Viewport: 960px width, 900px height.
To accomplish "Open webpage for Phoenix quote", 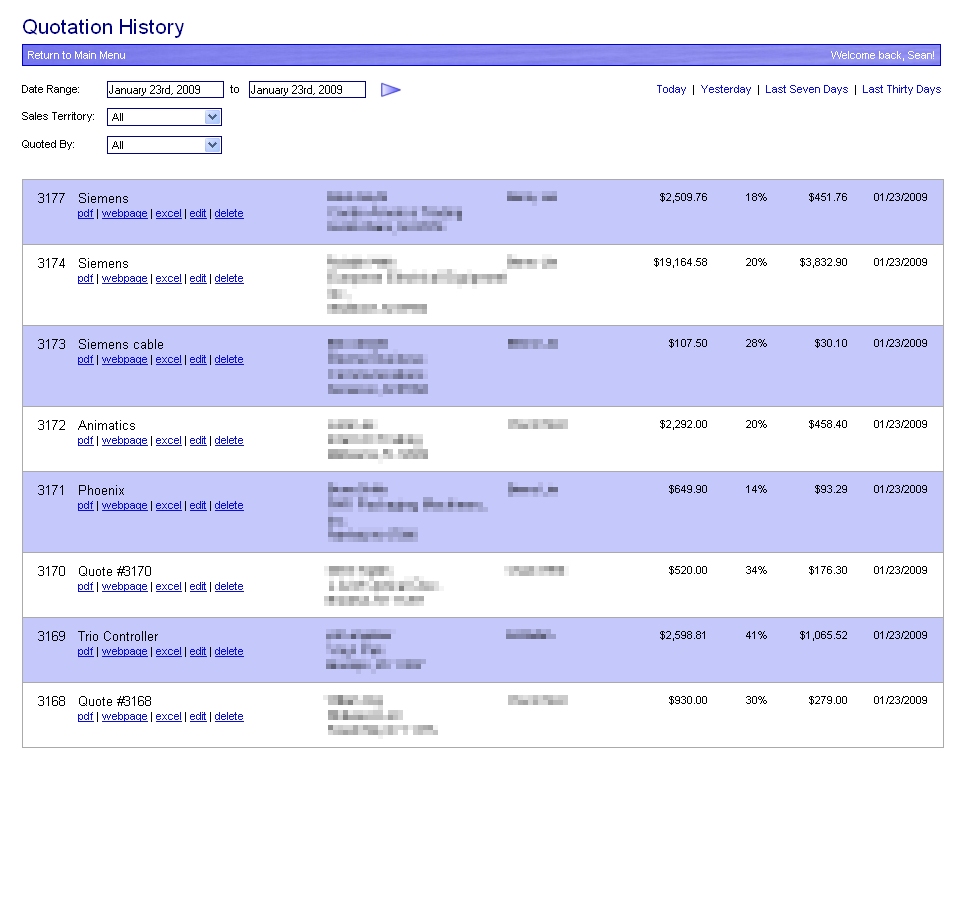I will point(124,506).
